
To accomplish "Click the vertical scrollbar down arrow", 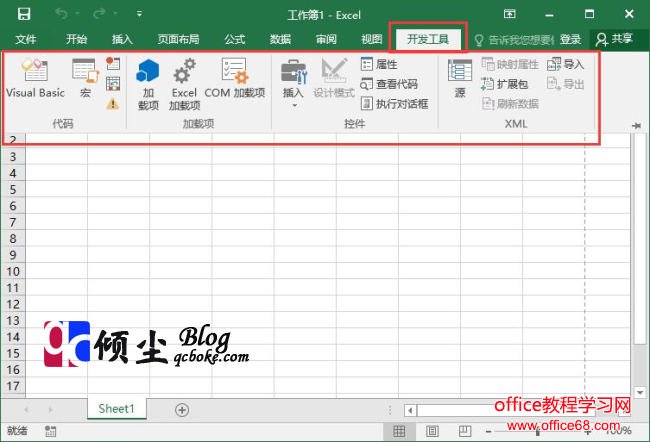I will 640,392.
